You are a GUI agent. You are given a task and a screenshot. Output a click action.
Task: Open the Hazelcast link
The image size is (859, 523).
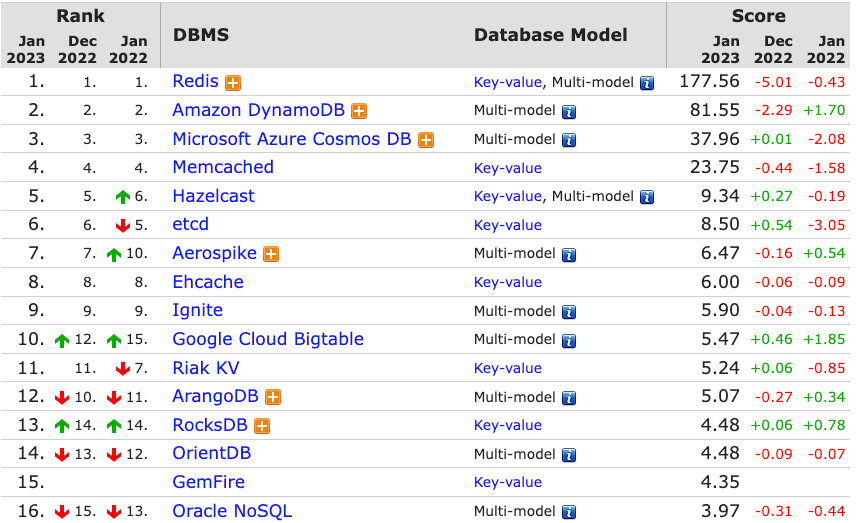tap(214, 196)
